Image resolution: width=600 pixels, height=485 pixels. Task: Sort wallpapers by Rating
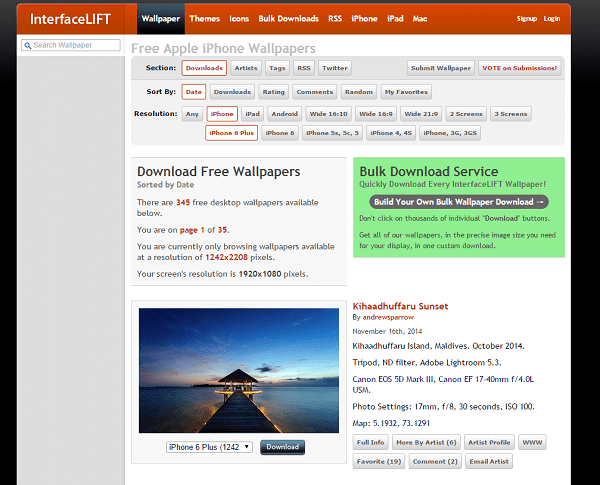tap(274, 92)
